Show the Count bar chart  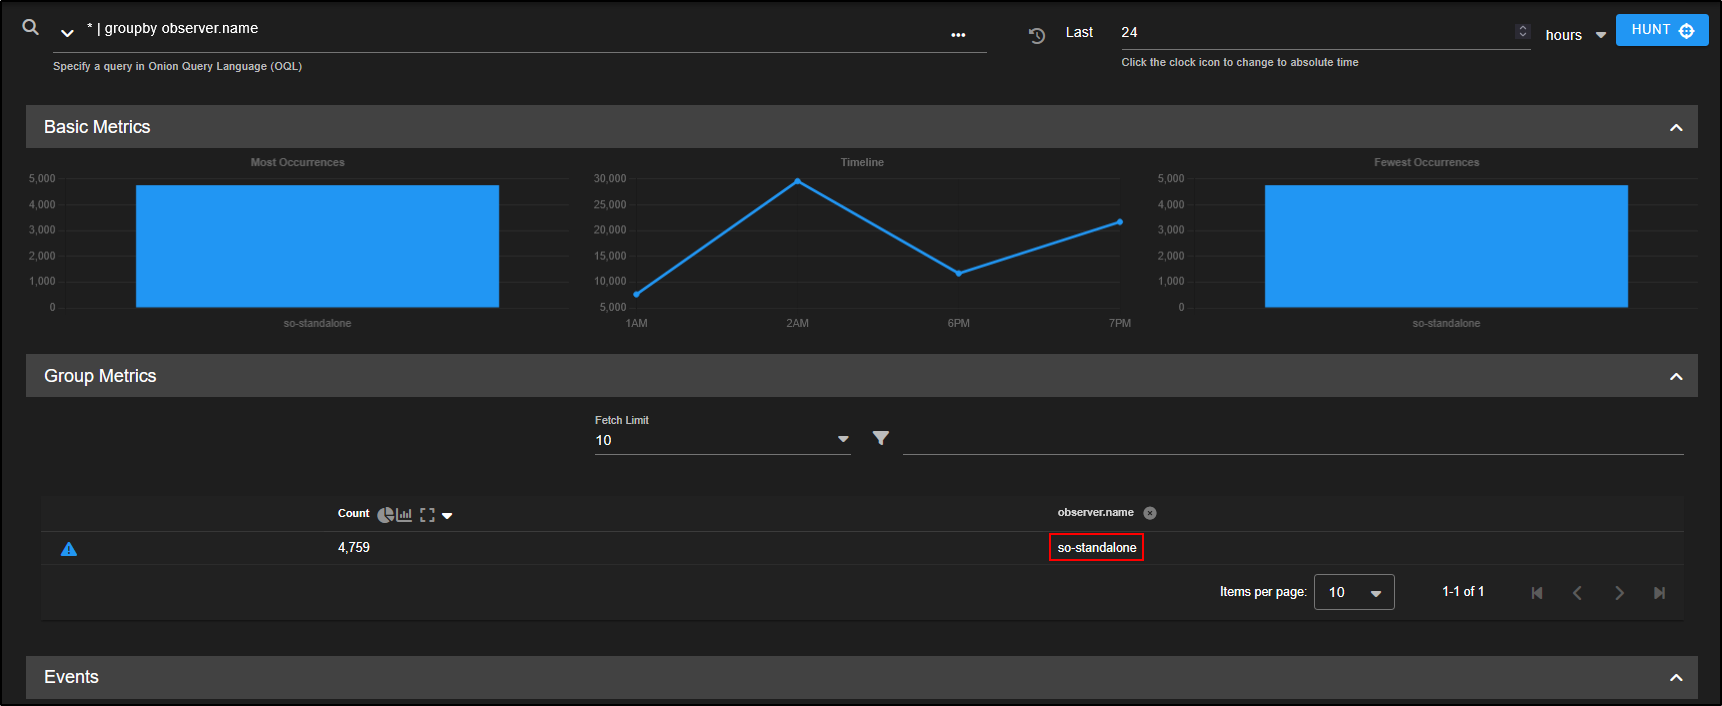(404, 515)
